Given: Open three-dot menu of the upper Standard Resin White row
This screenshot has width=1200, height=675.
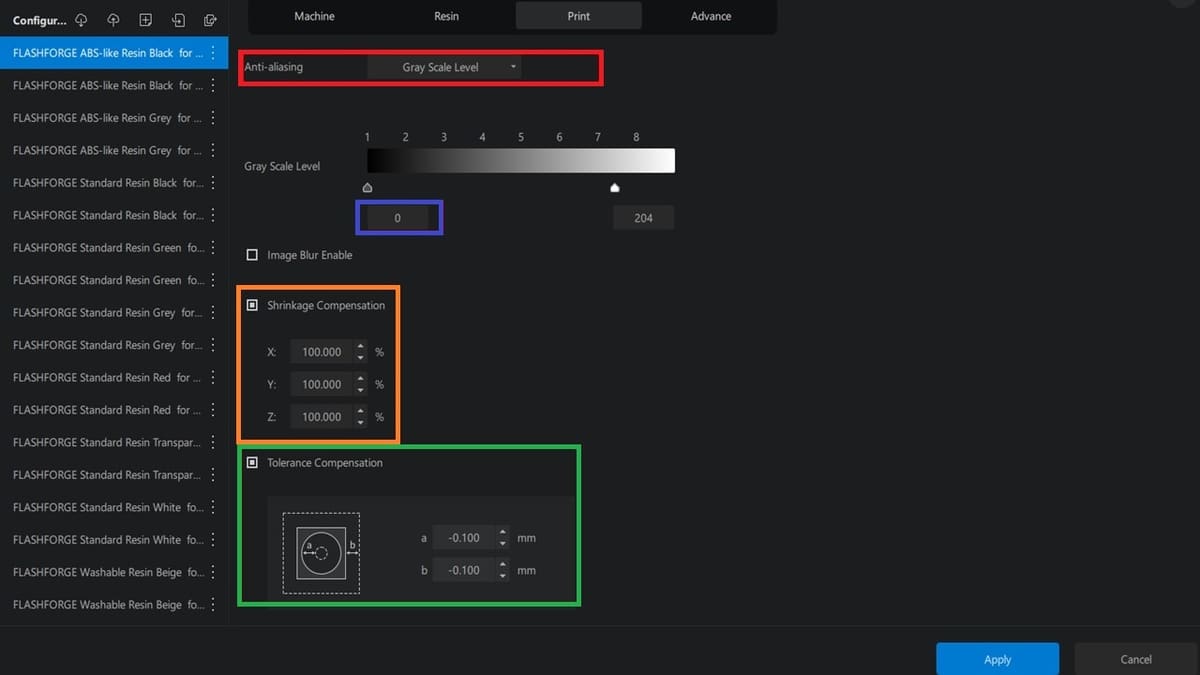Looking at the screenshot, I should [212, 507].
